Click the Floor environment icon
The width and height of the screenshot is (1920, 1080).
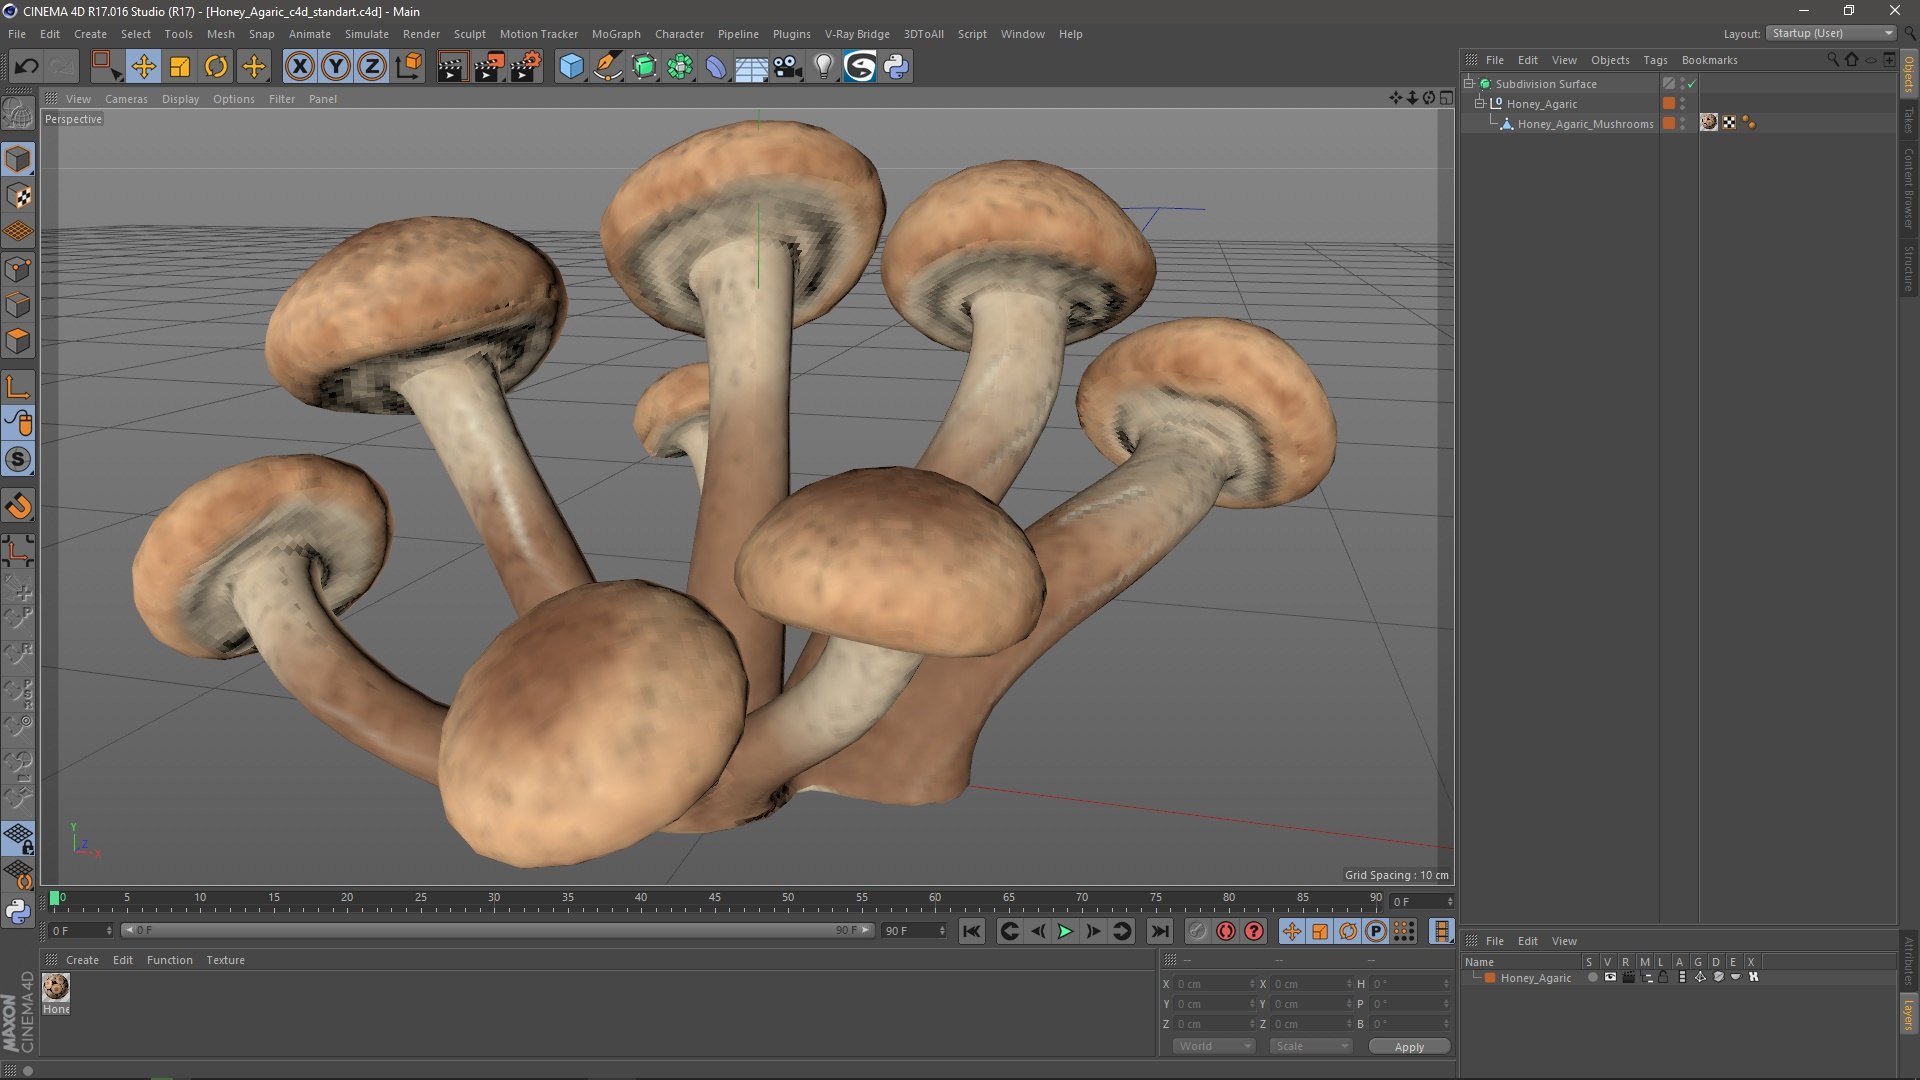(751, 67)
